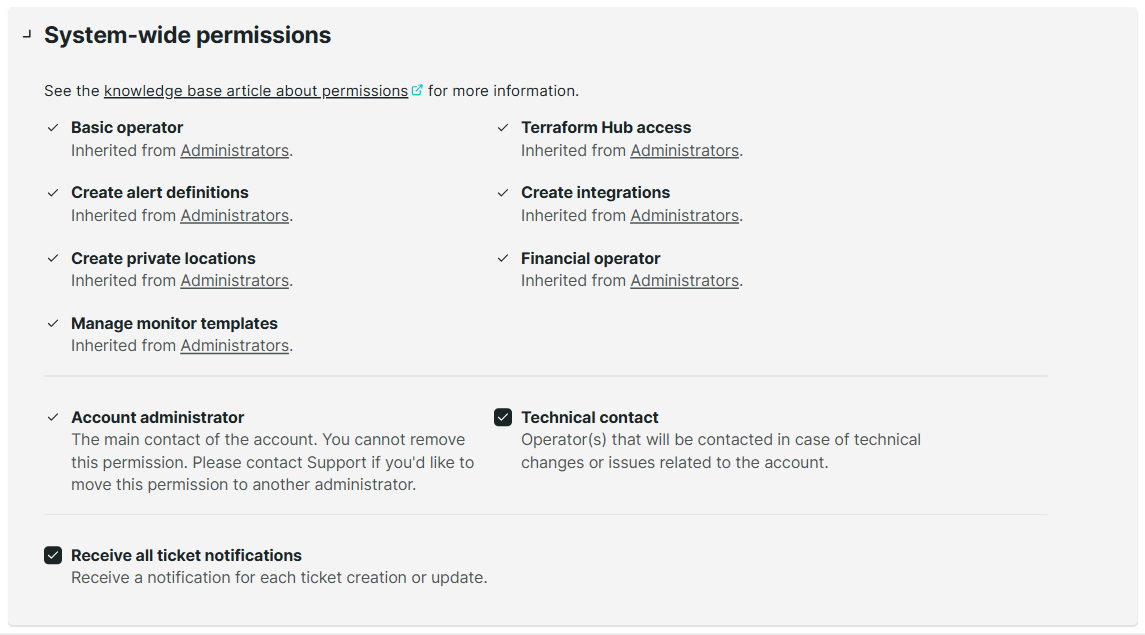Open Administrators link under Basic operator
This screenshot has width=1145, height=635.
(x=234, y=150)
